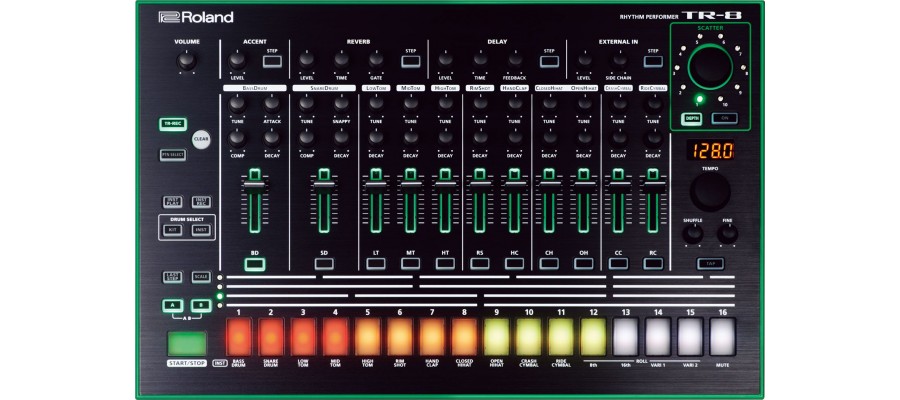Adjust the REVERB LEVEL knob

pyautogui.click(x=307, y=60)
